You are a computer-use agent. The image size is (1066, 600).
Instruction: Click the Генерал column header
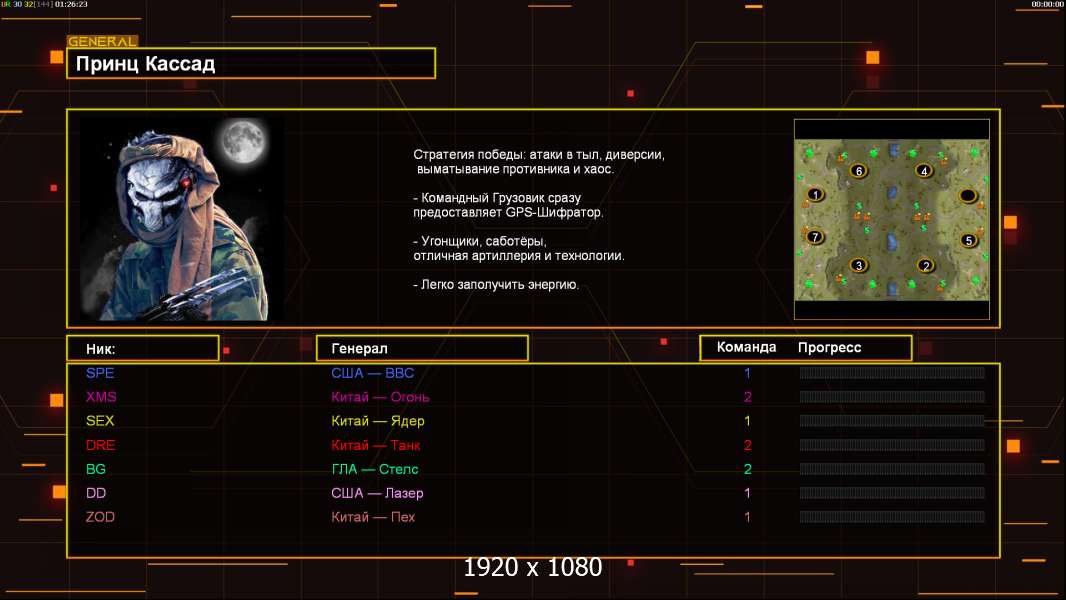422,349
